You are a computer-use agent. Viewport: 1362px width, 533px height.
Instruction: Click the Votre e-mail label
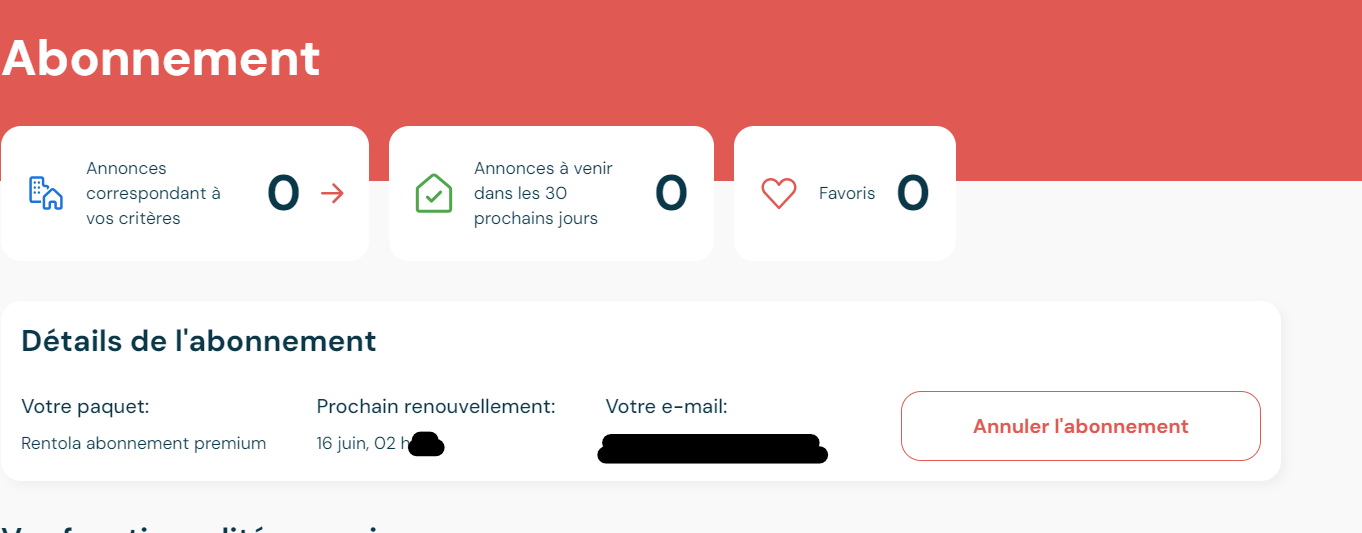coord(666,407)
